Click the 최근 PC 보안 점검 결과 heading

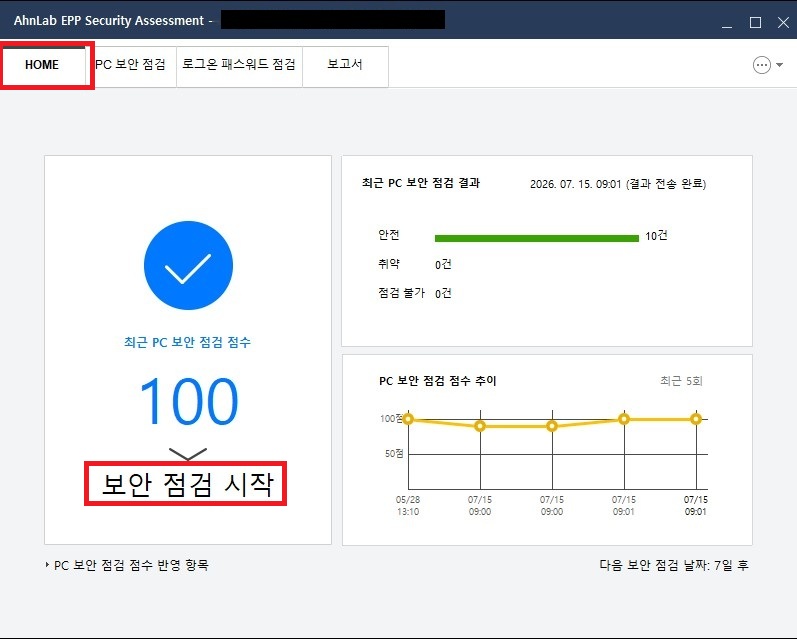pos(421,183)
